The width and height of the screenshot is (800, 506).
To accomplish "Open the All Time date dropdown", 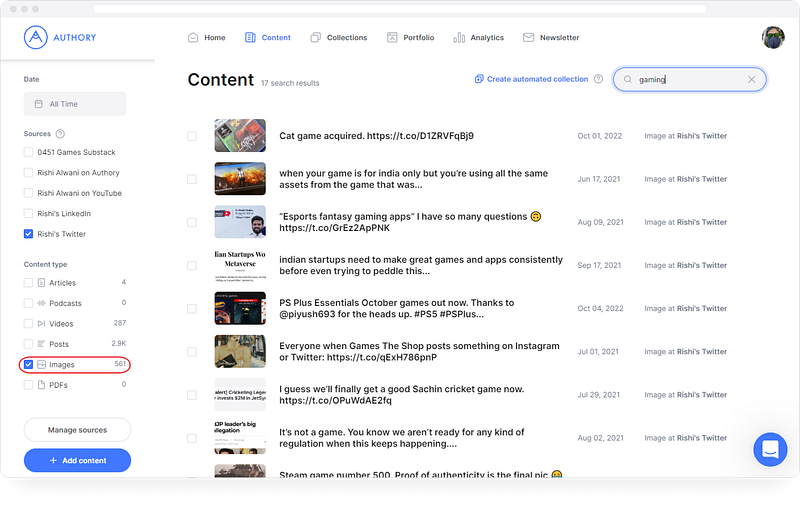I will pos(75,104).
